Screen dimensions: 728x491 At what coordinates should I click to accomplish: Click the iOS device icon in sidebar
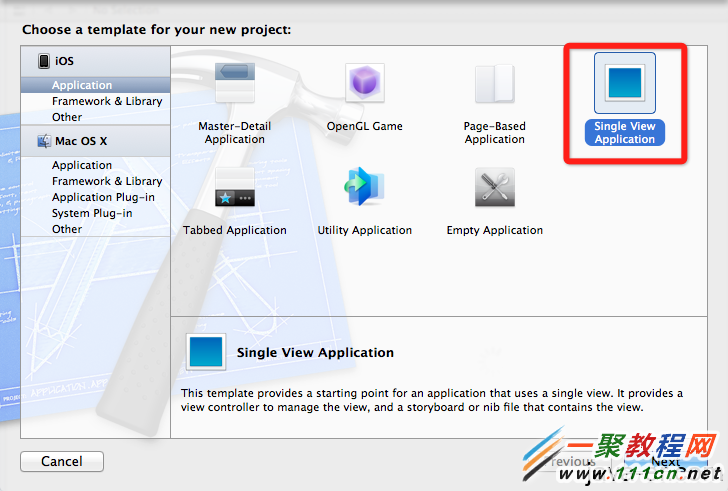[44, 61]
